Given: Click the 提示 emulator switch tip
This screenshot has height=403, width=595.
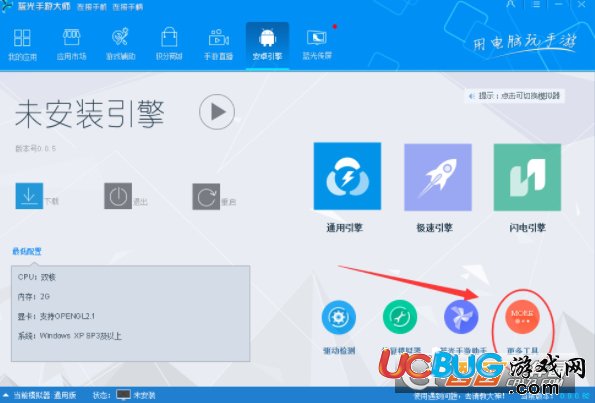Looking at the screenshot, I should pyautogui.click(x=515, y=96).
